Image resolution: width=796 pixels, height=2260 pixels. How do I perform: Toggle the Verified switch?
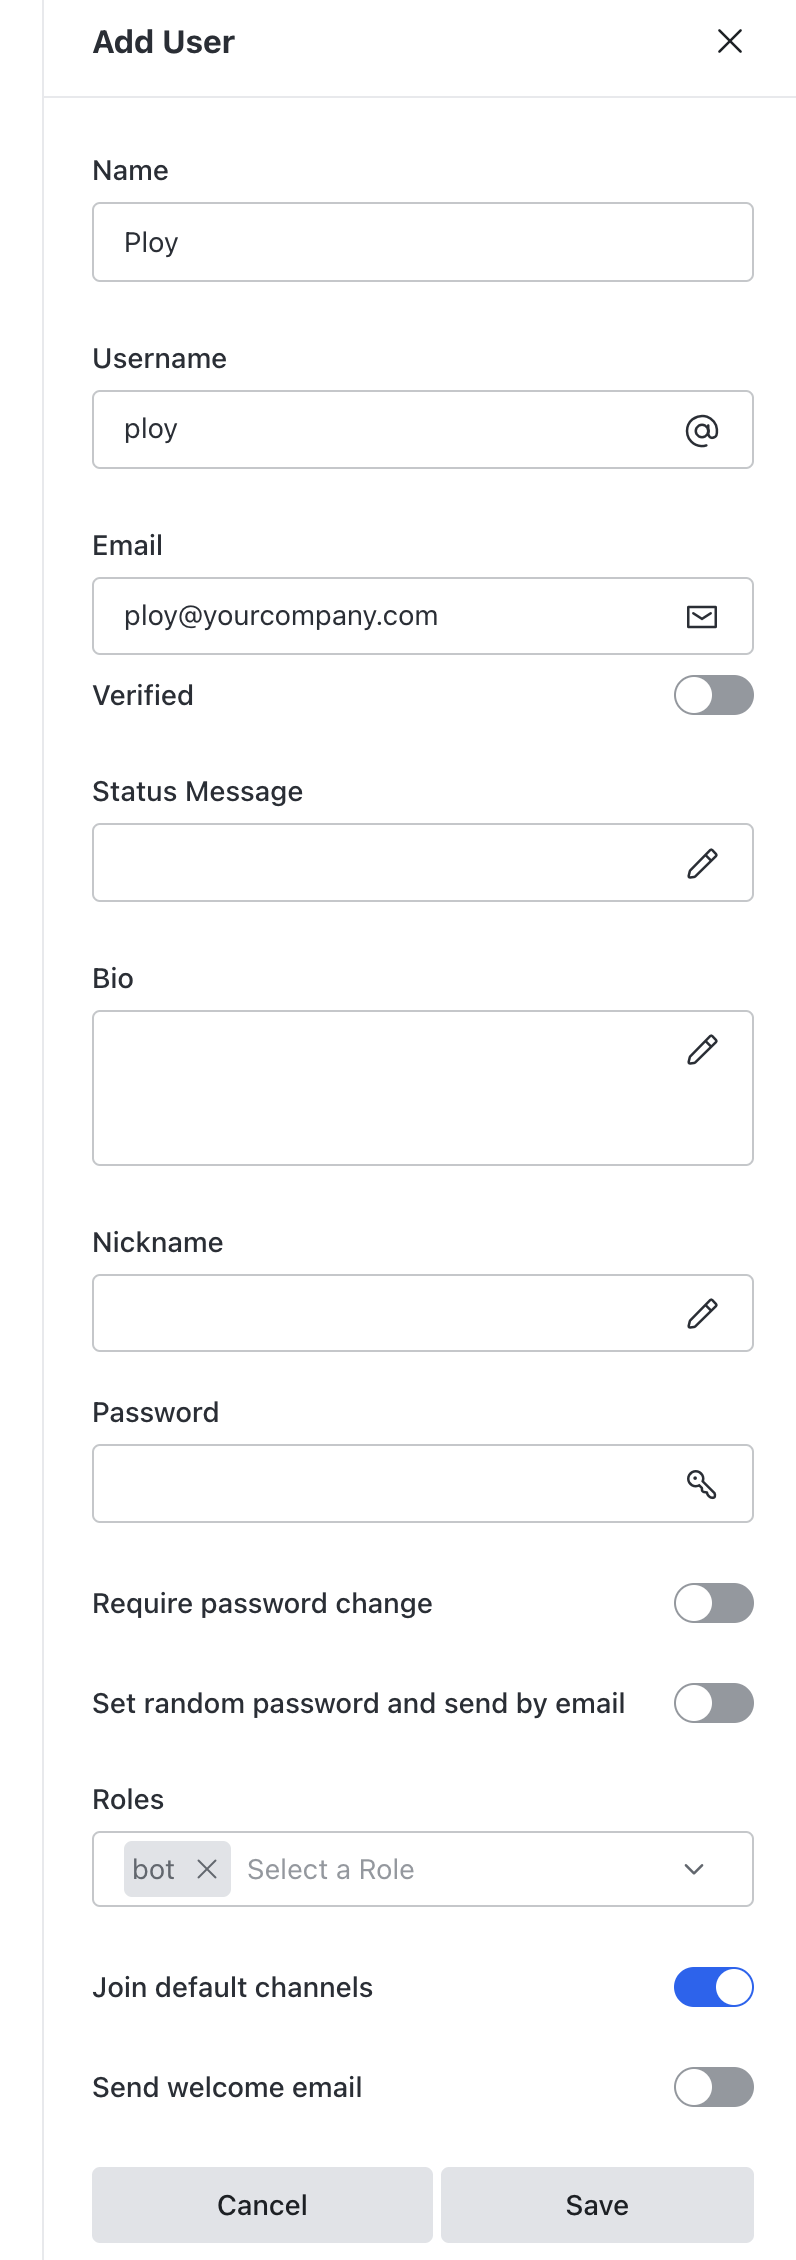tap(713, 695)
